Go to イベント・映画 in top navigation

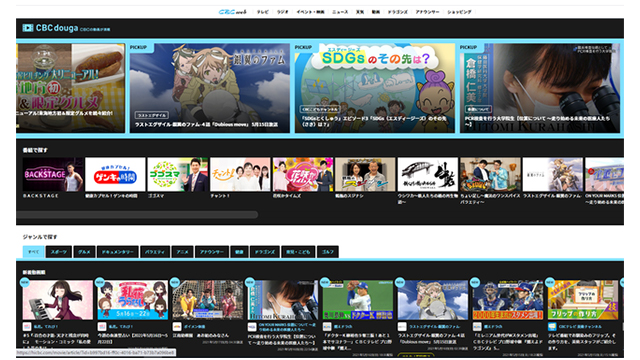[x=310, y=12]
